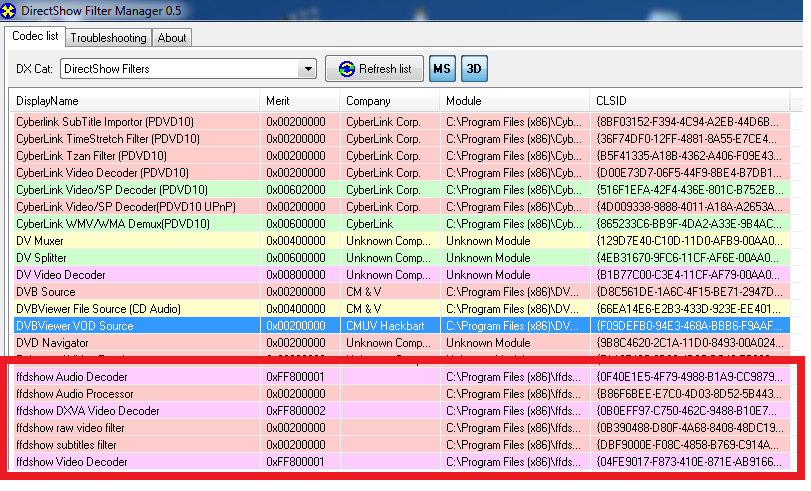
Task: Toggle the MS filter button
Action: (442, 69)
